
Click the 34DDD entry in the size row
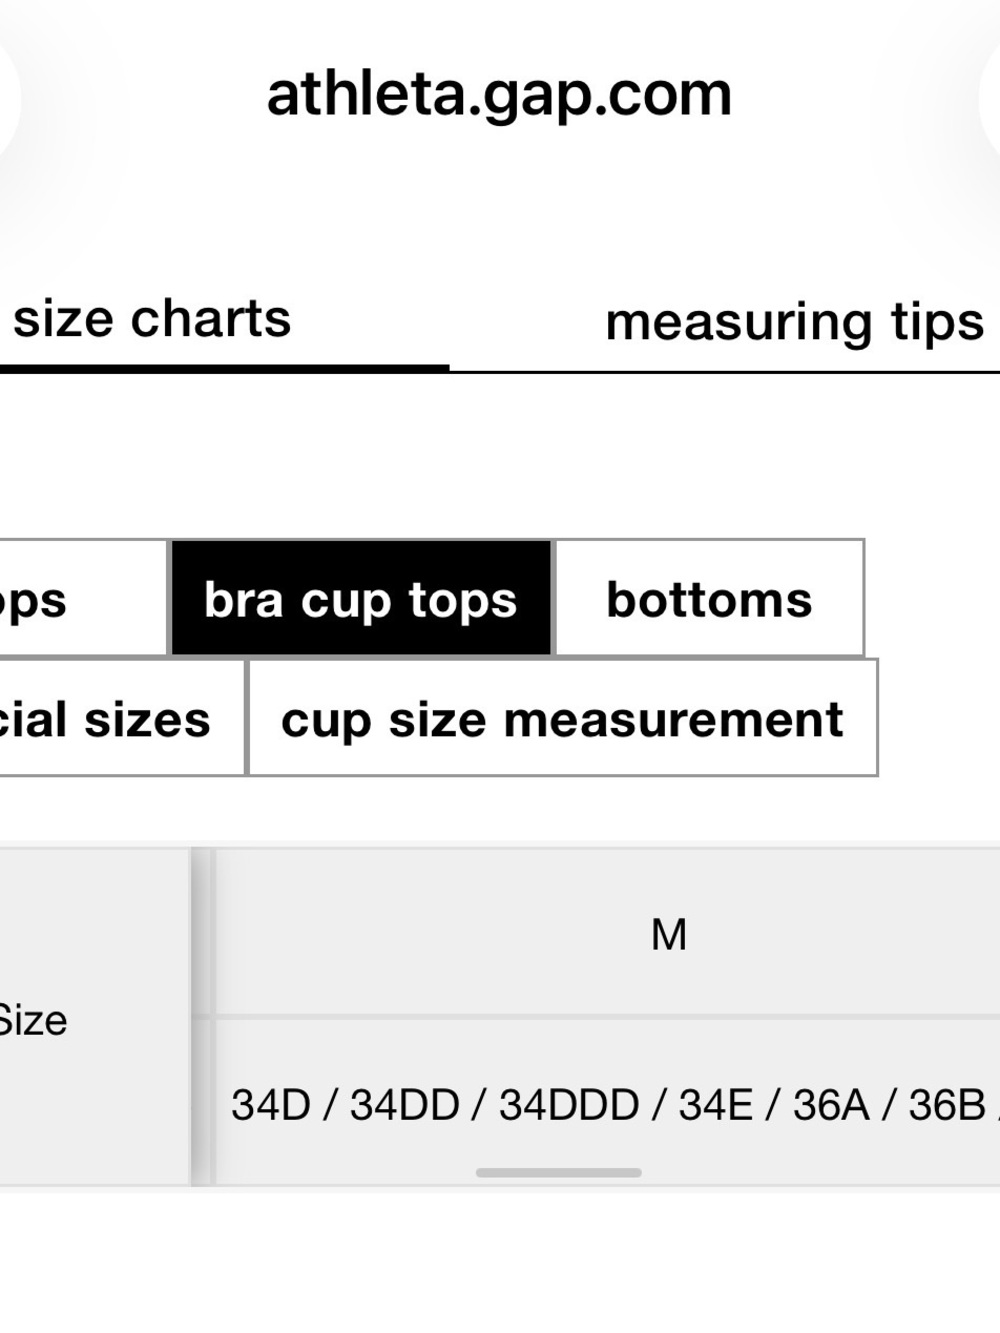coord(569,1105)
